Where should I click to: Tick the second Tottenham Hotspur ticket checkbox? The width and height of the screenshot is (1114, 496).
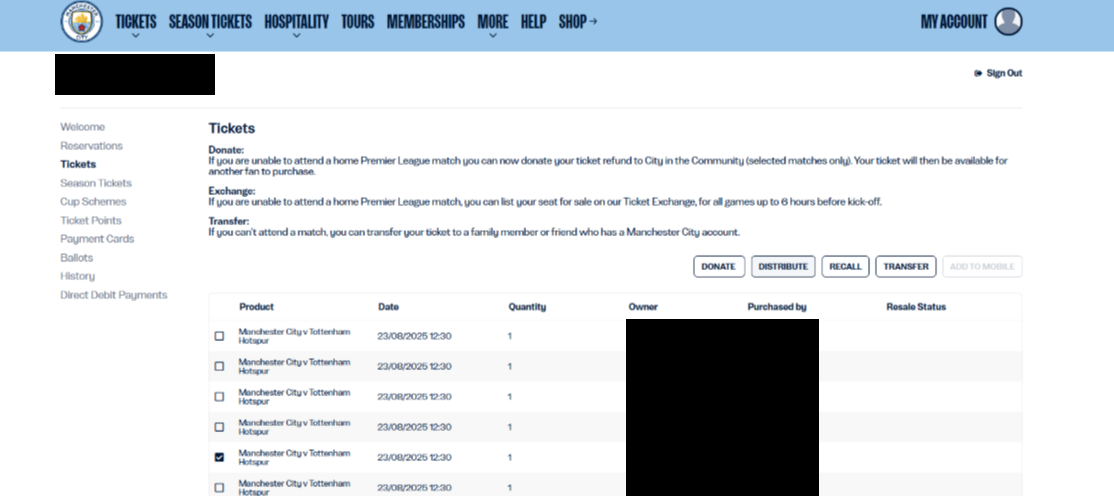tap(220, 367)
